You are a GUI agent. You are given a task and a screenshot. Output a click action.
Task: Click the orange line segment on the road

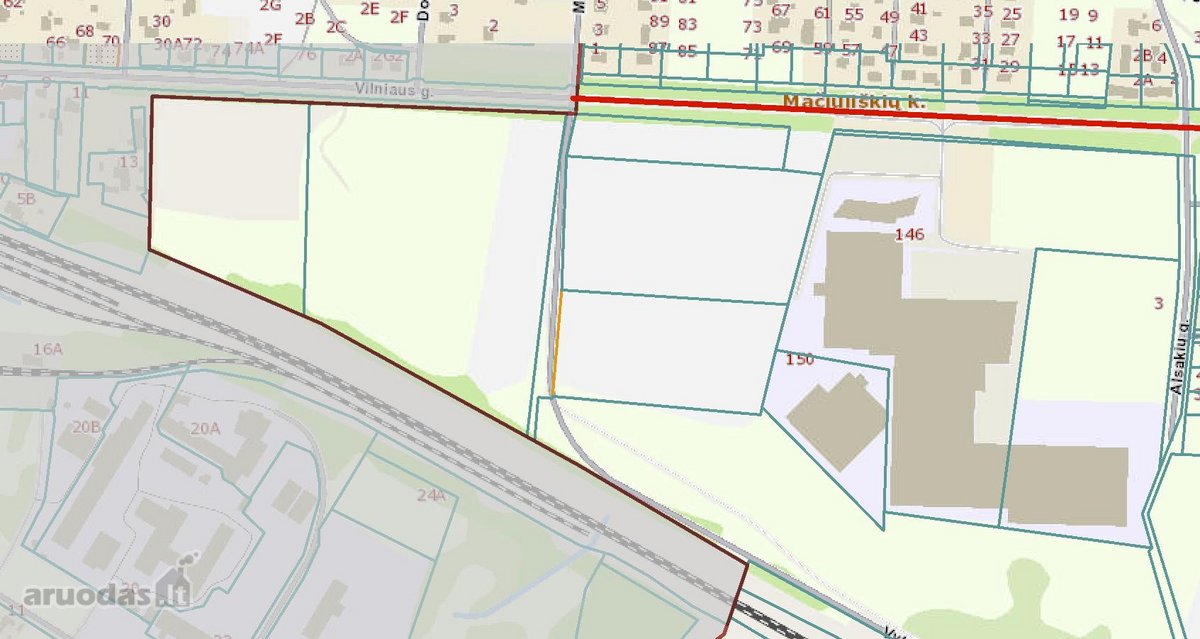pos(556,342)
